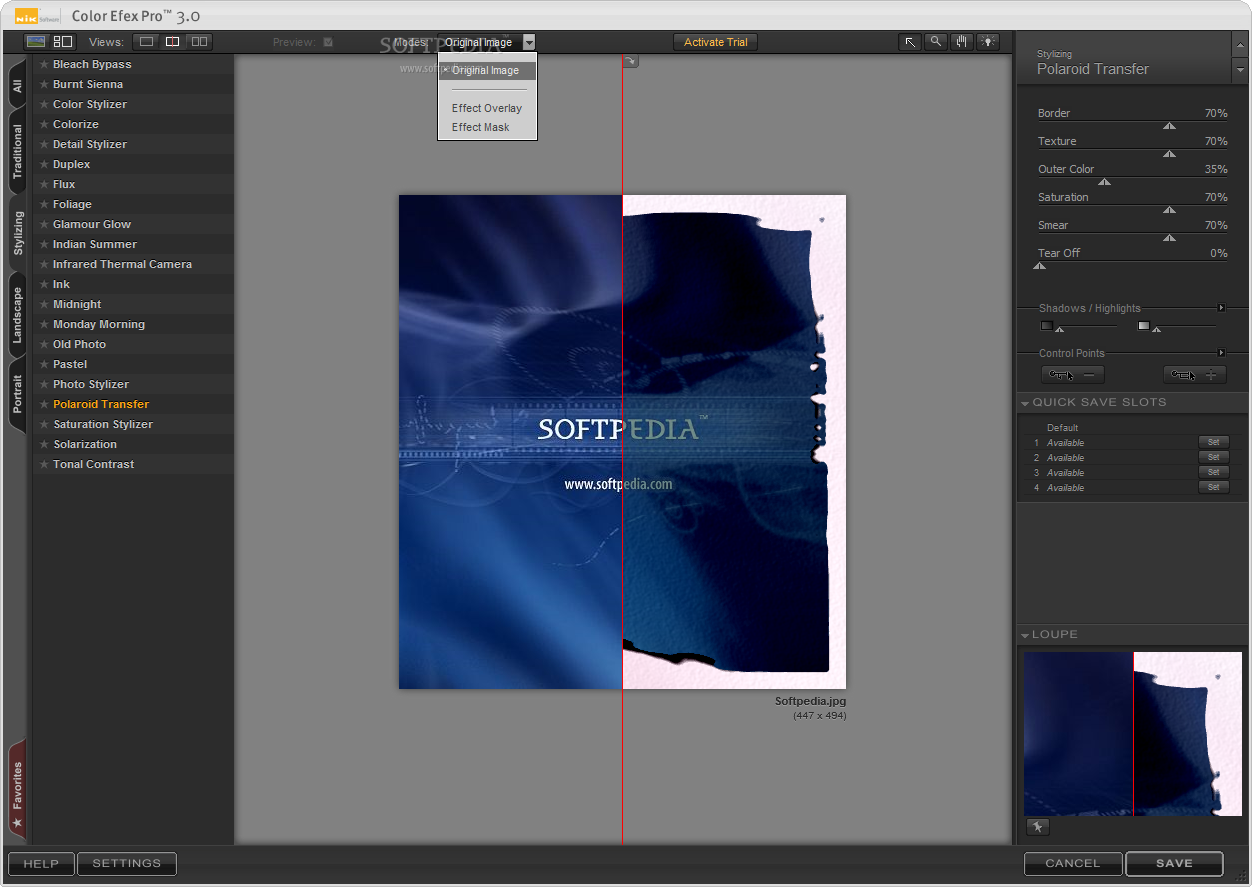The width and height of the screenshot is (1252, 887).
Task: Click the light bulb background color icon
Action: (988, 42)
